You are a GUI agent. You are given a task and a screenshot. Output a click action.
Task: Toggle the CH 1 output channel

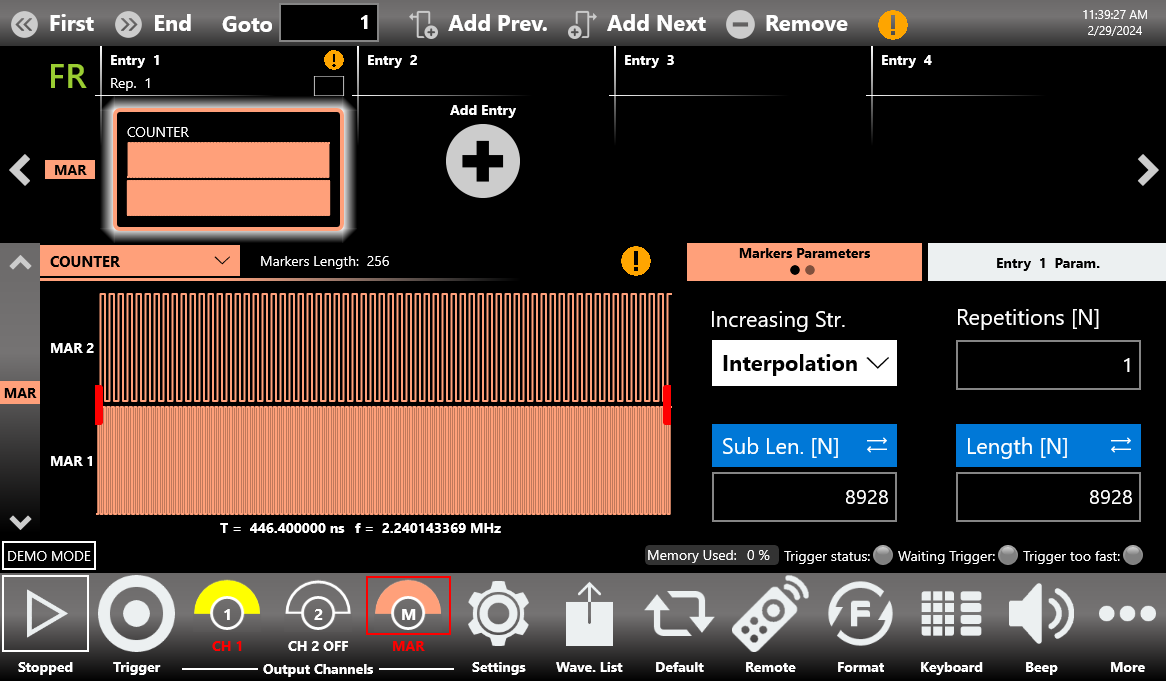pos(227,607)
